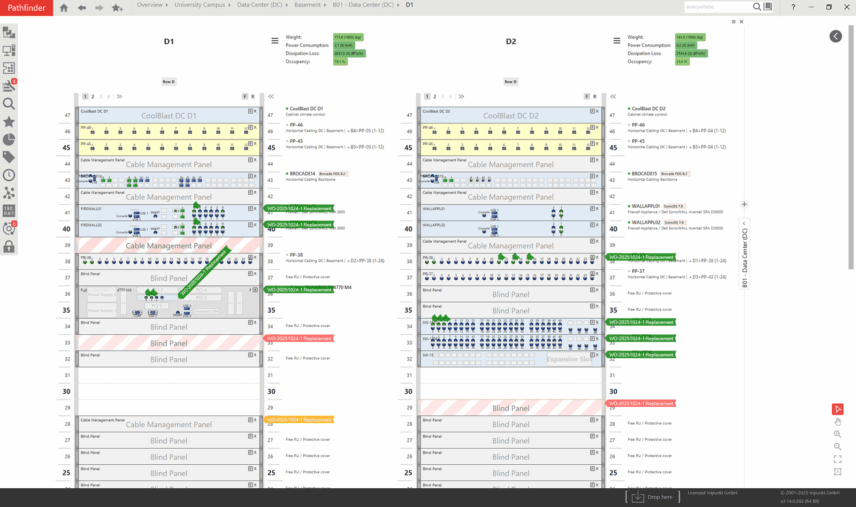Open the pie chart reports icon
The height and width of the screenshot is (507, 856).
(9, 139)
